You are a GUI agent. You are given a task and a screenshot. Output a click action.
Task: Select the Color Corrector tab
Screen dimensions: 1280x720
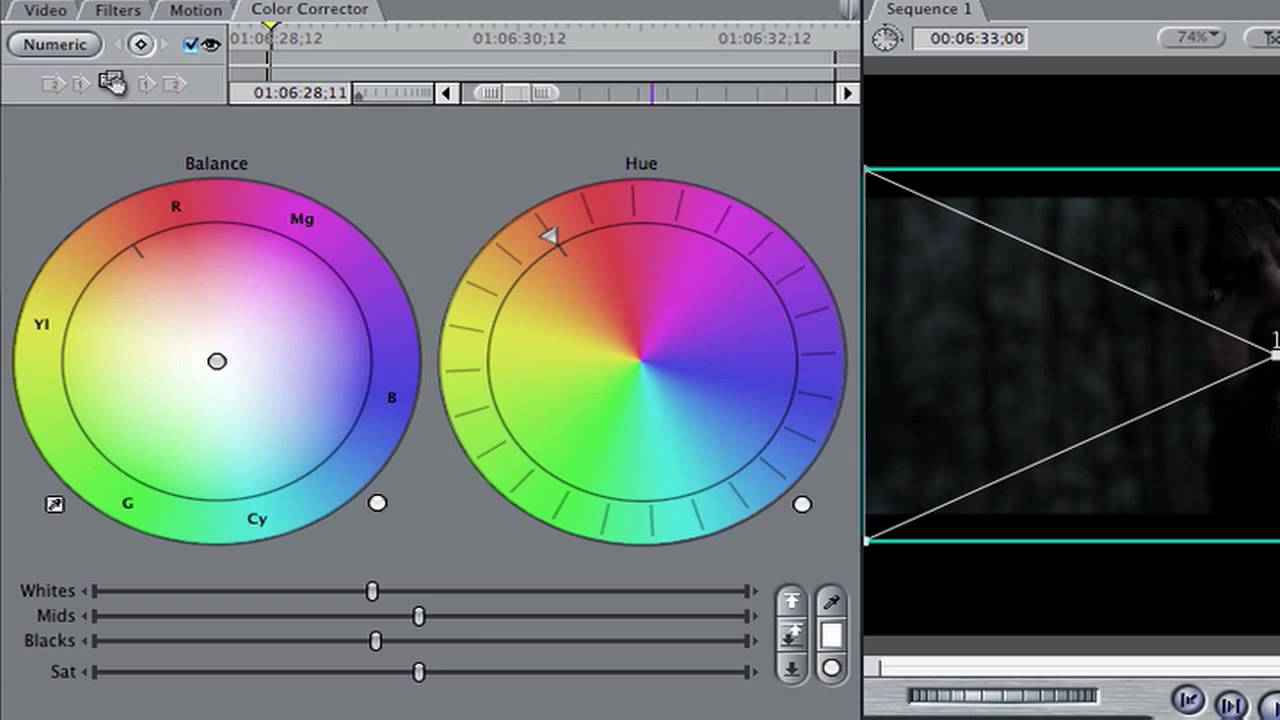(309, 9)
